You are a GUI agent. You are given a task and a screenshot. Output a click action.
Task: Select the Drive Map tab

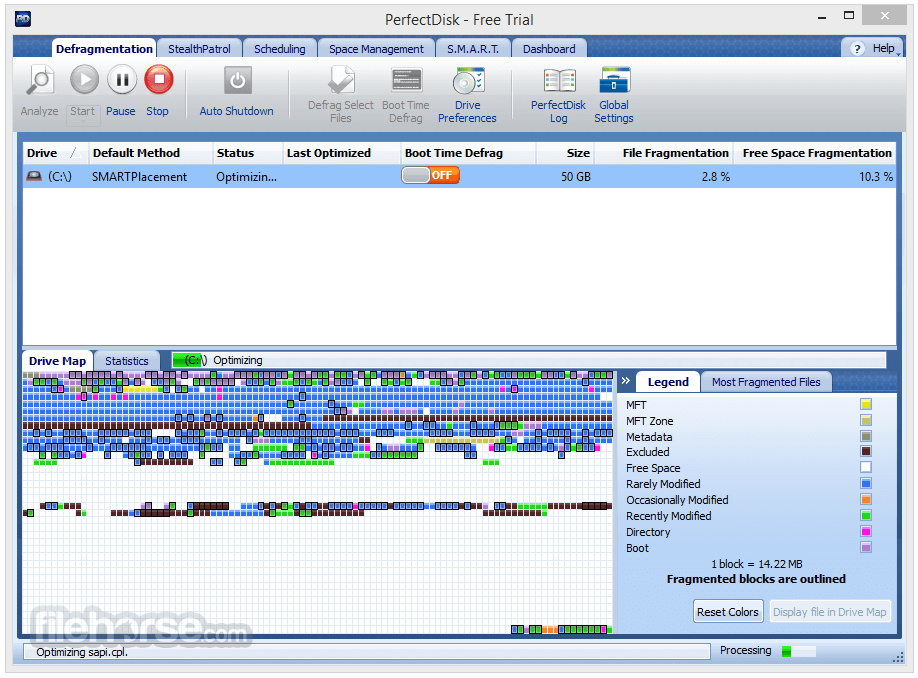coord(57,361)
